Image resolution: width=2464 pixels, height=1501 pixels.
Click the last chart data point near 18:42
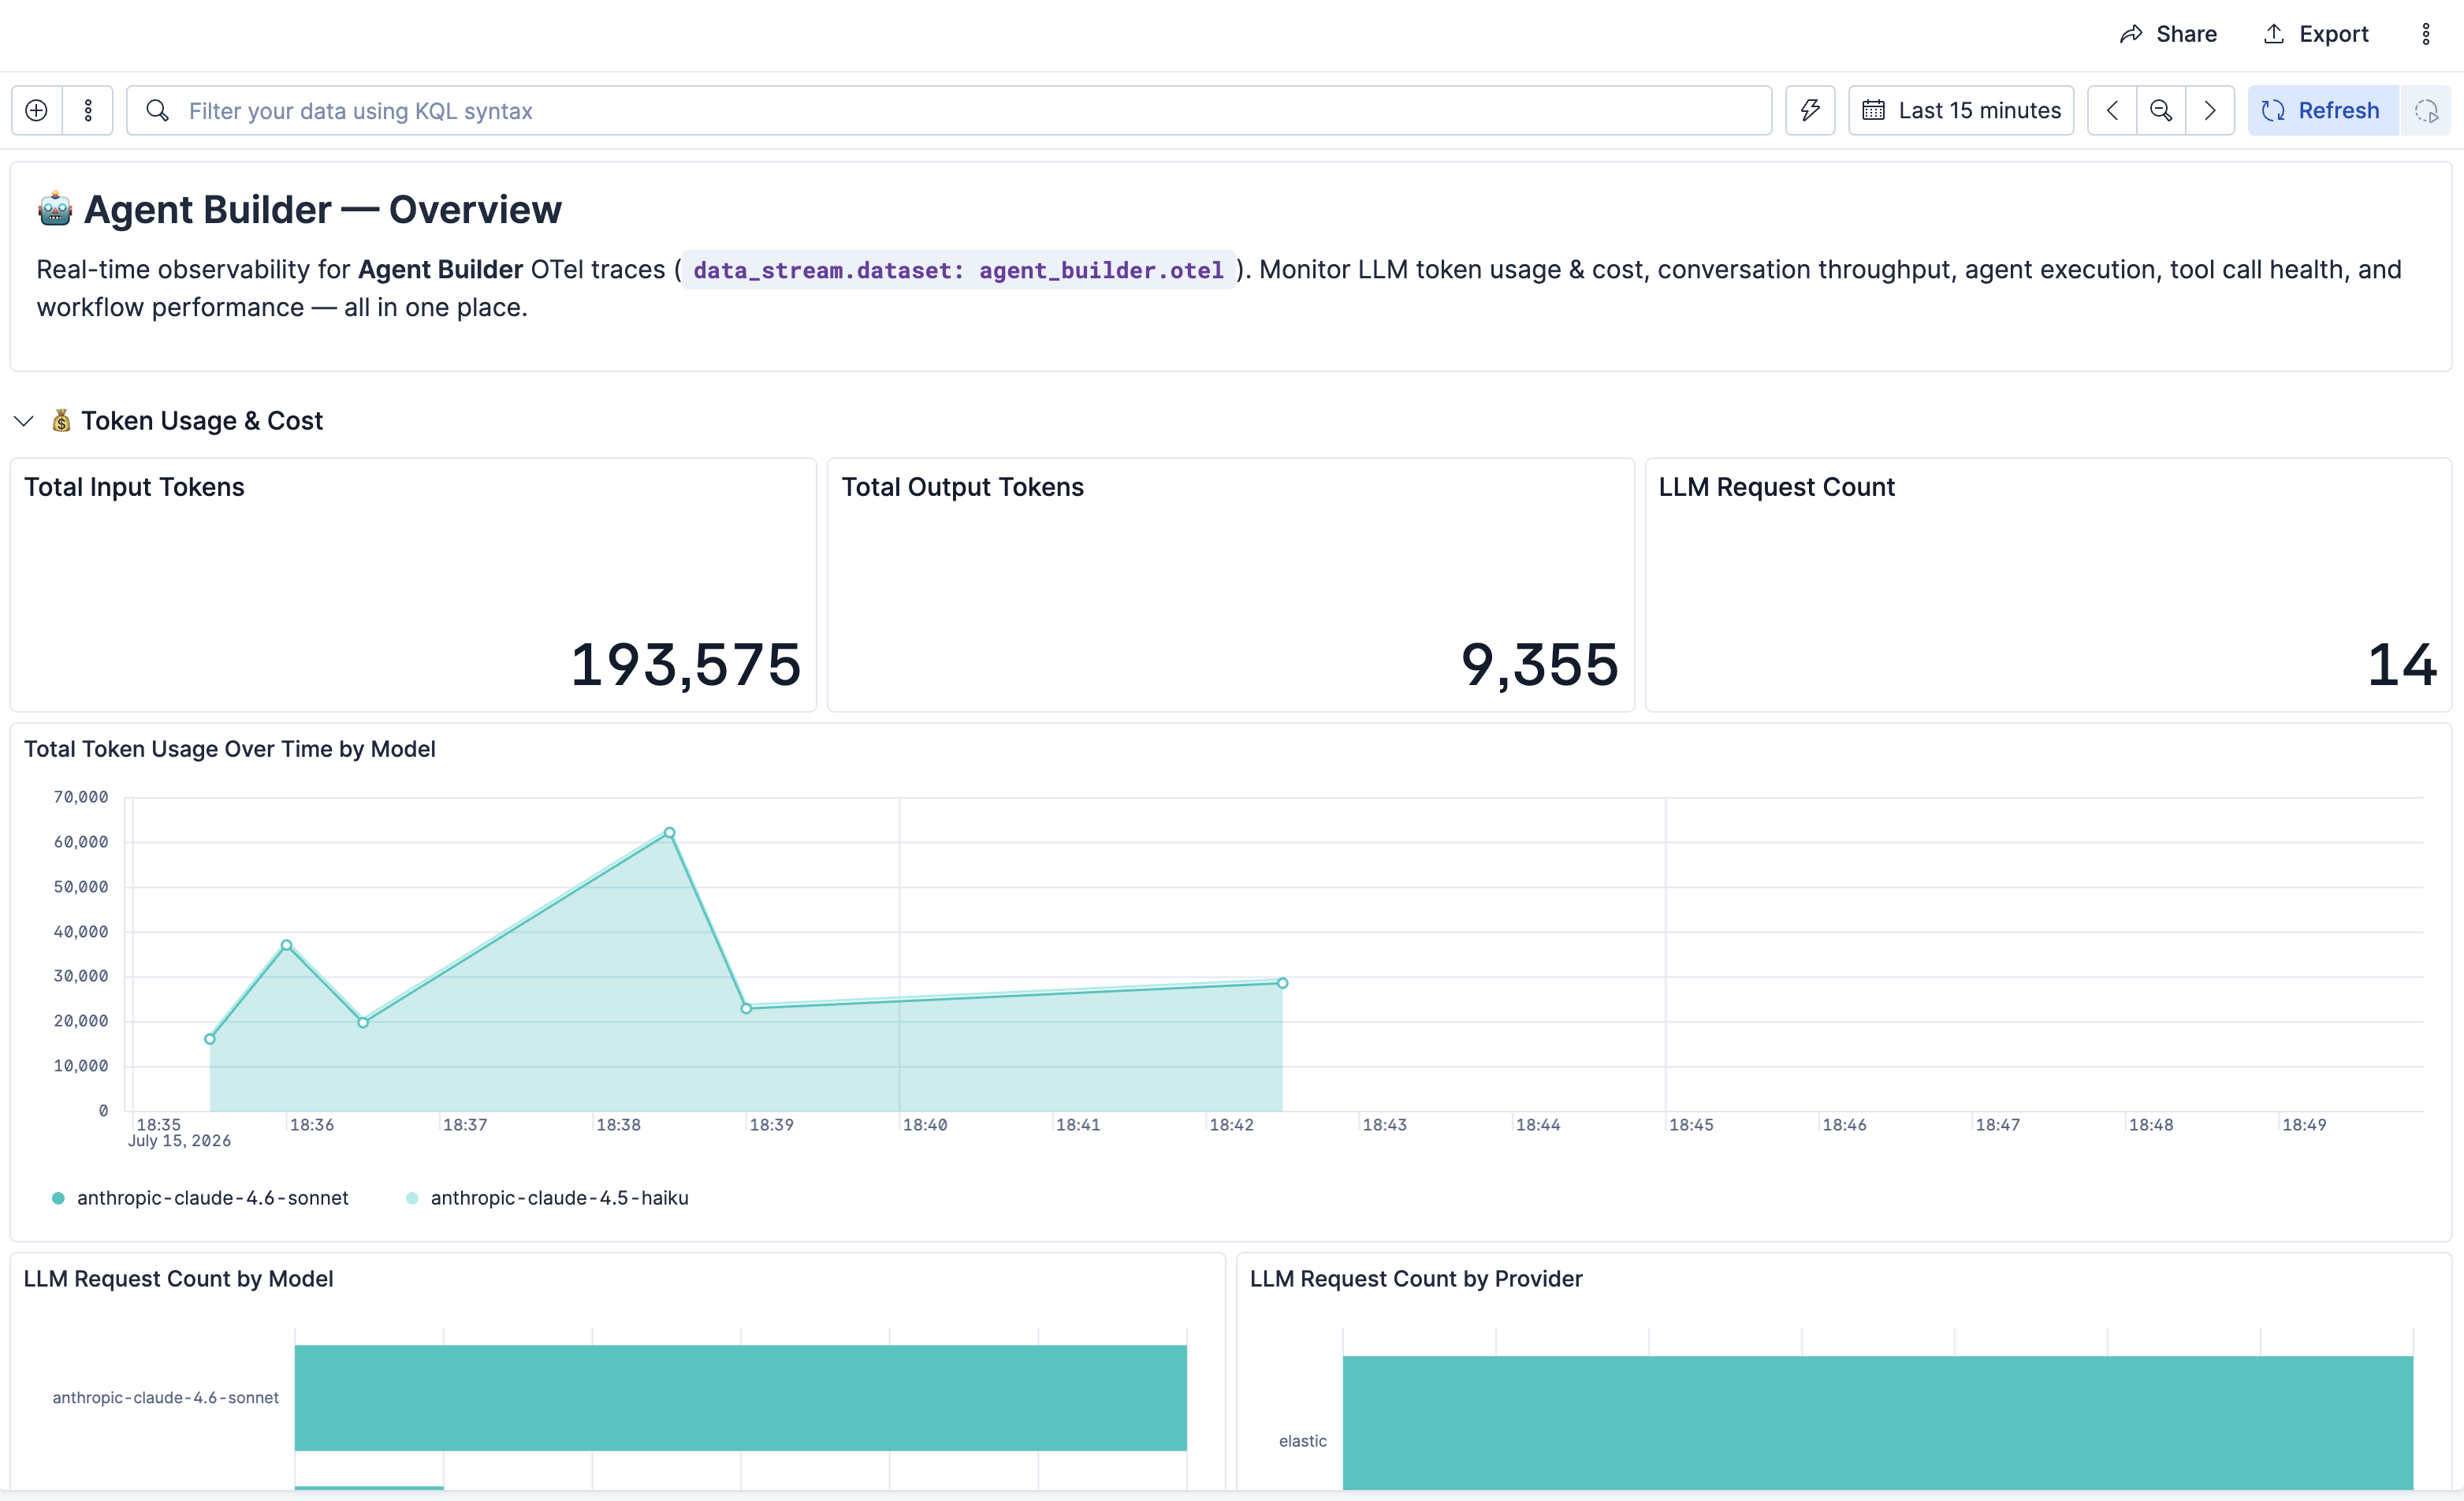pyautogui.click(x=1282, y=983)
